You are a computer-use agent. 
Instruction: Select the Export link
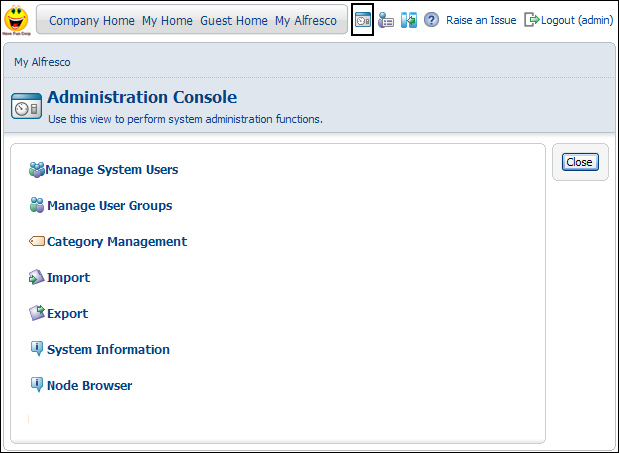(68, 314)
